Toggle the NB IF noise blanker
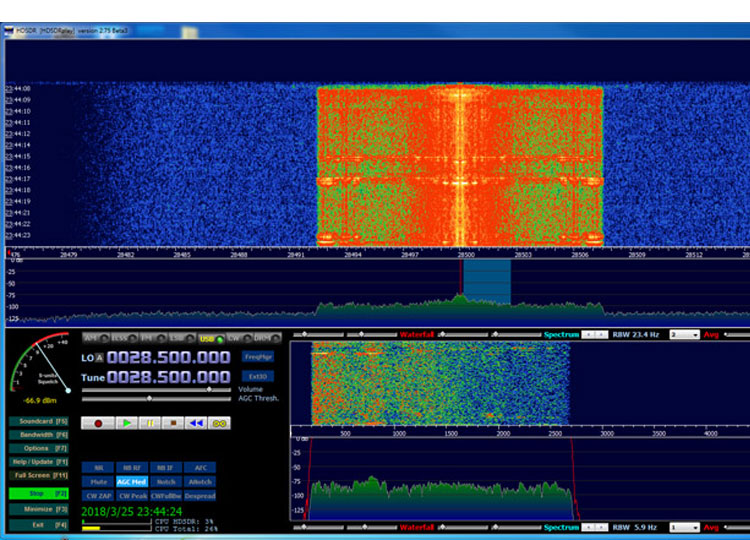 point(165,468)
